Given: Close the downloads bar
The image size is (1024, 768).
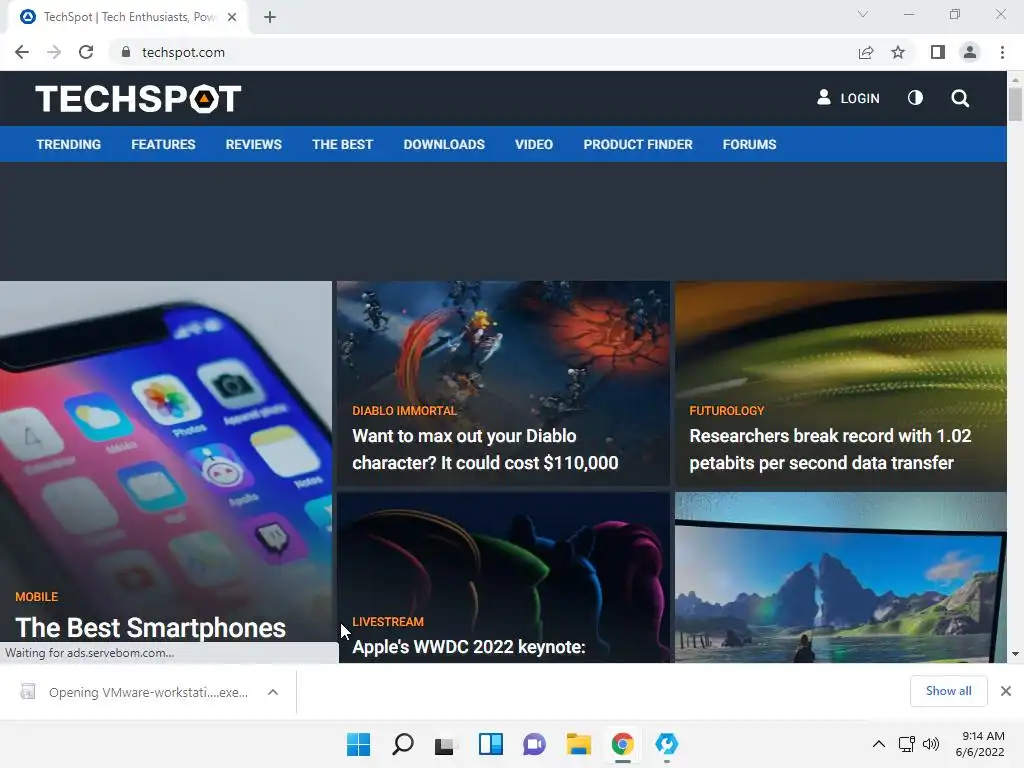Looking at the screenshot, I should coord(1006,691).
